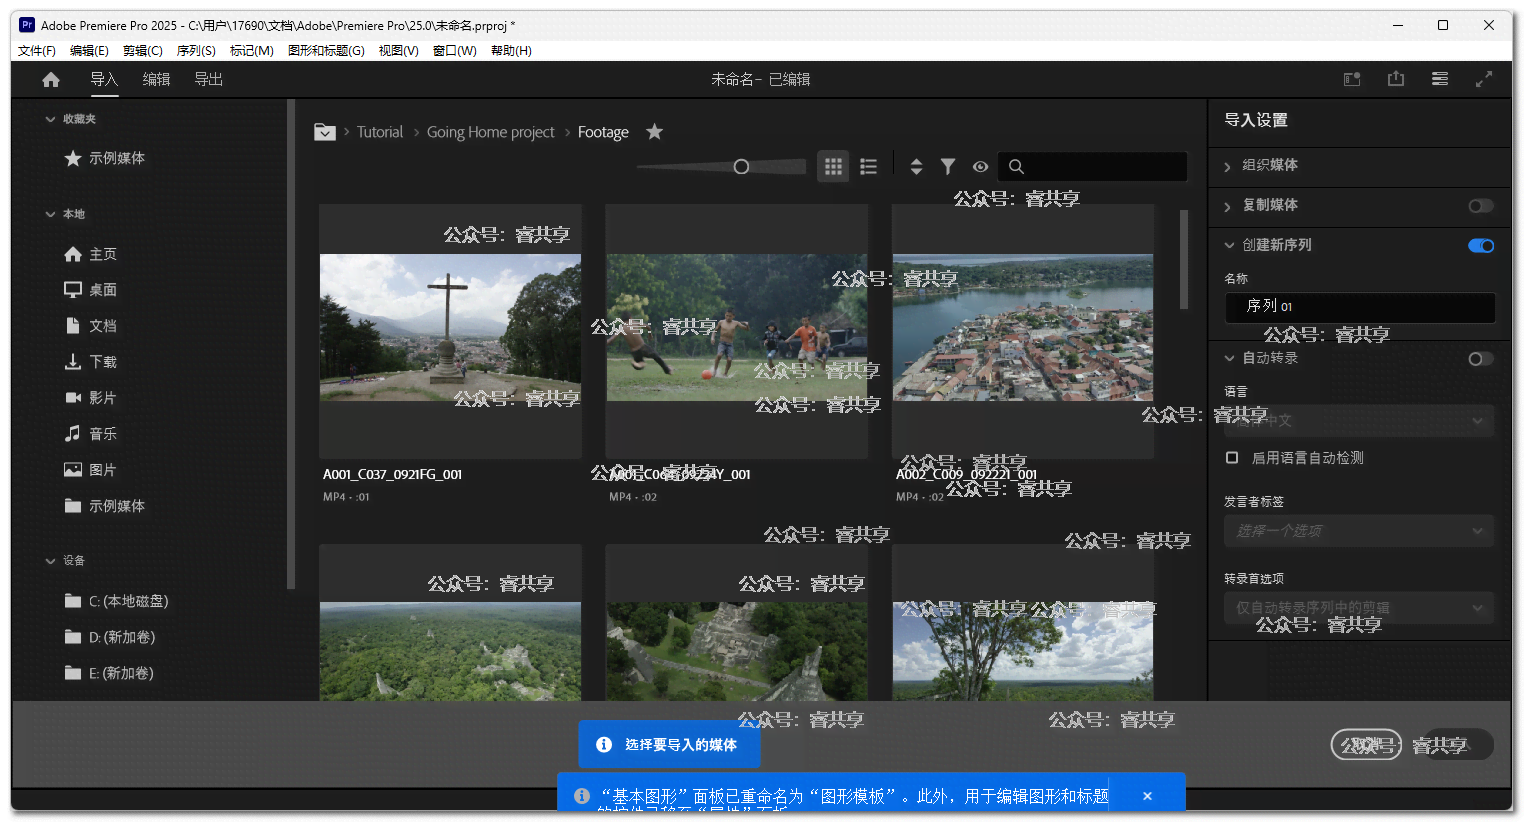This screenshot has width=1524, height=822.
Task: Collapse the 本地 section in sidebar
Action: point(51,214)
